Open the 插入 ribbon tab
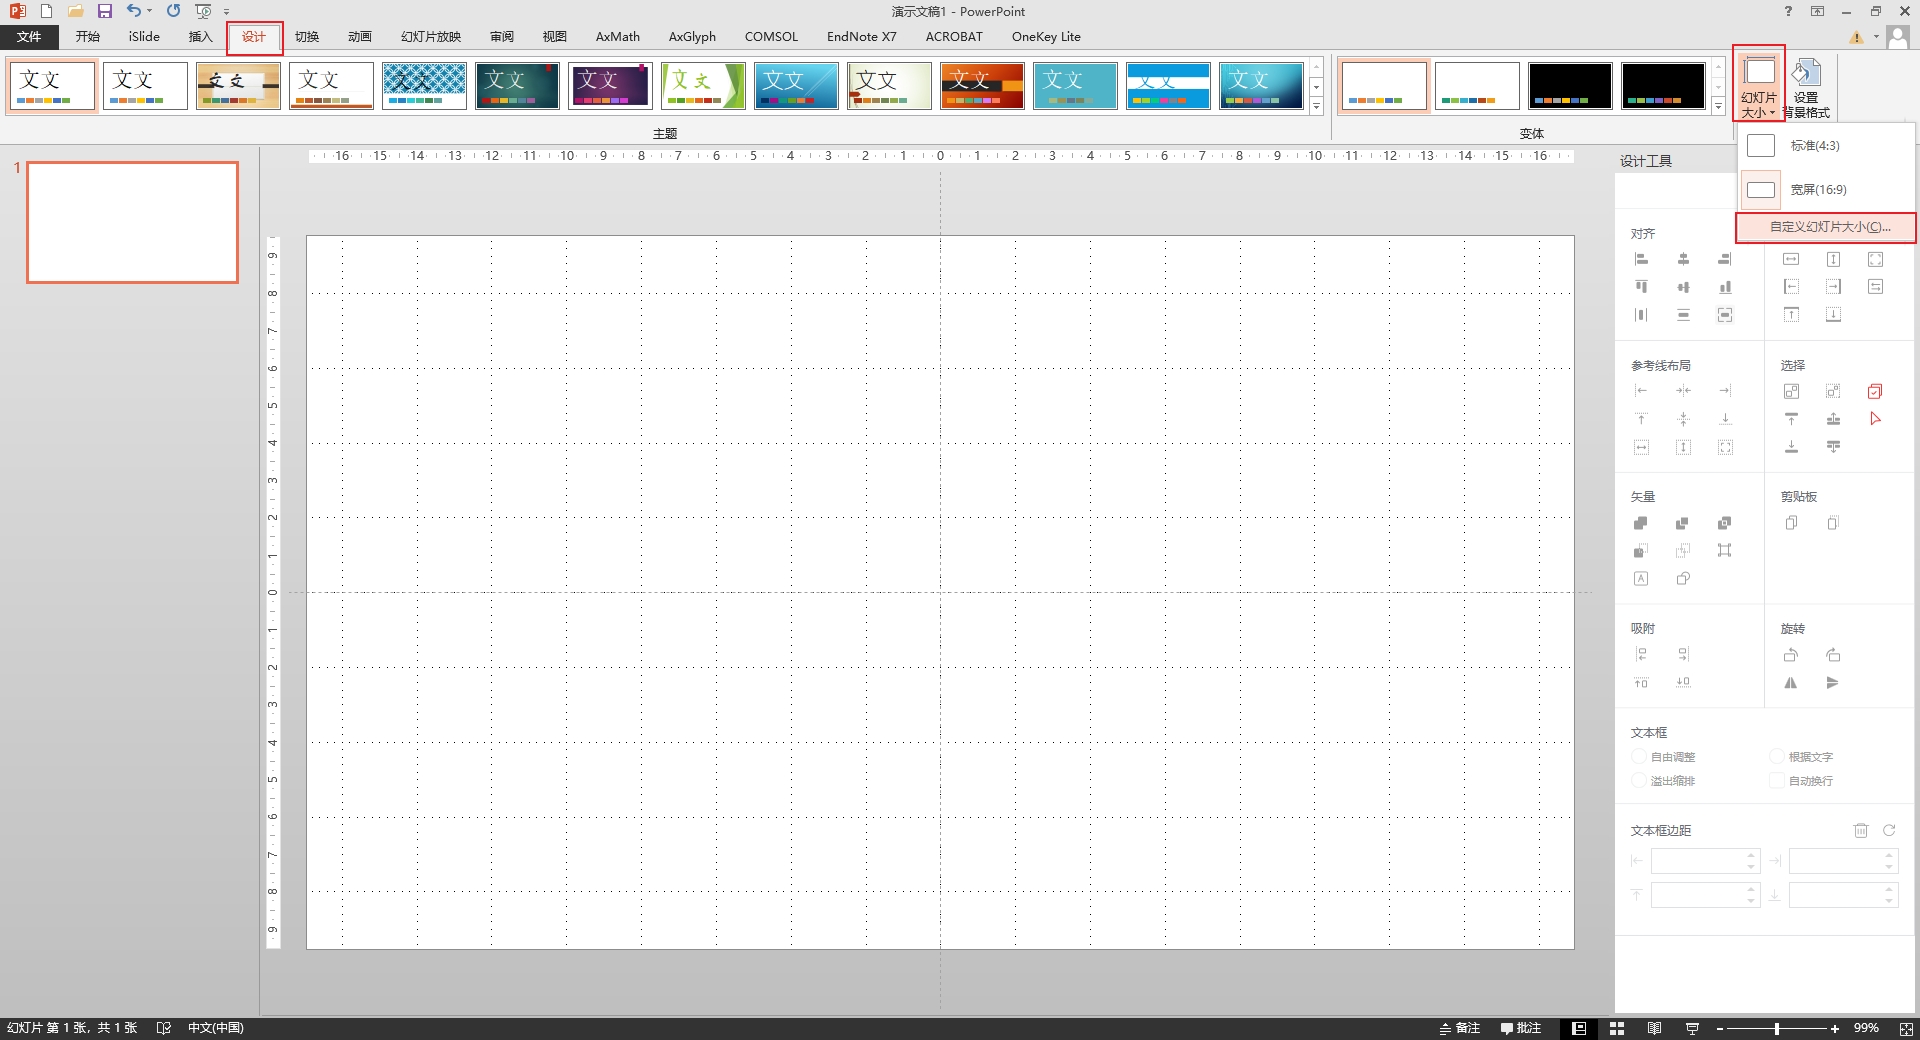The width and height of the screenshot is (1920, 1040). [201, 37]
